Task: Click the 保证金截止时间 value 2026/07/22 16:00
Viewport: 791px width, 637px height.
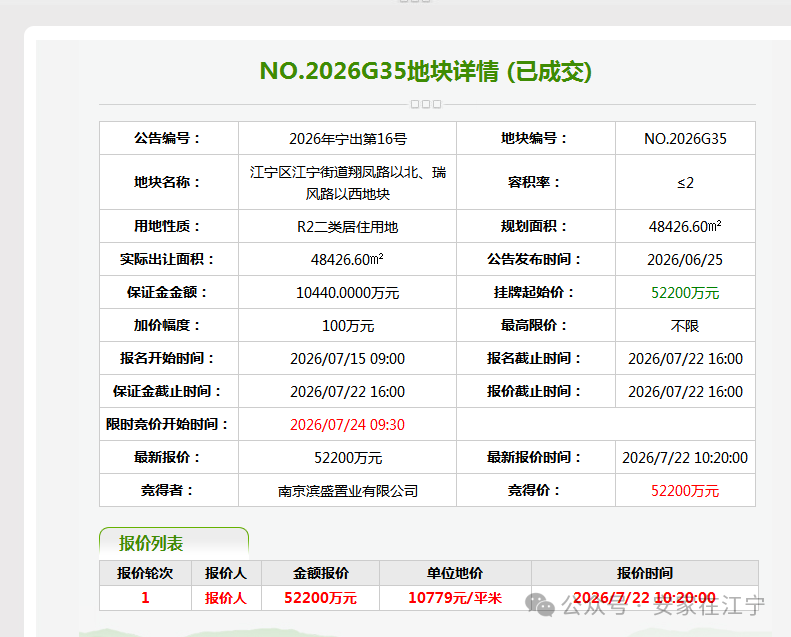Action: (x=348, y=391)
